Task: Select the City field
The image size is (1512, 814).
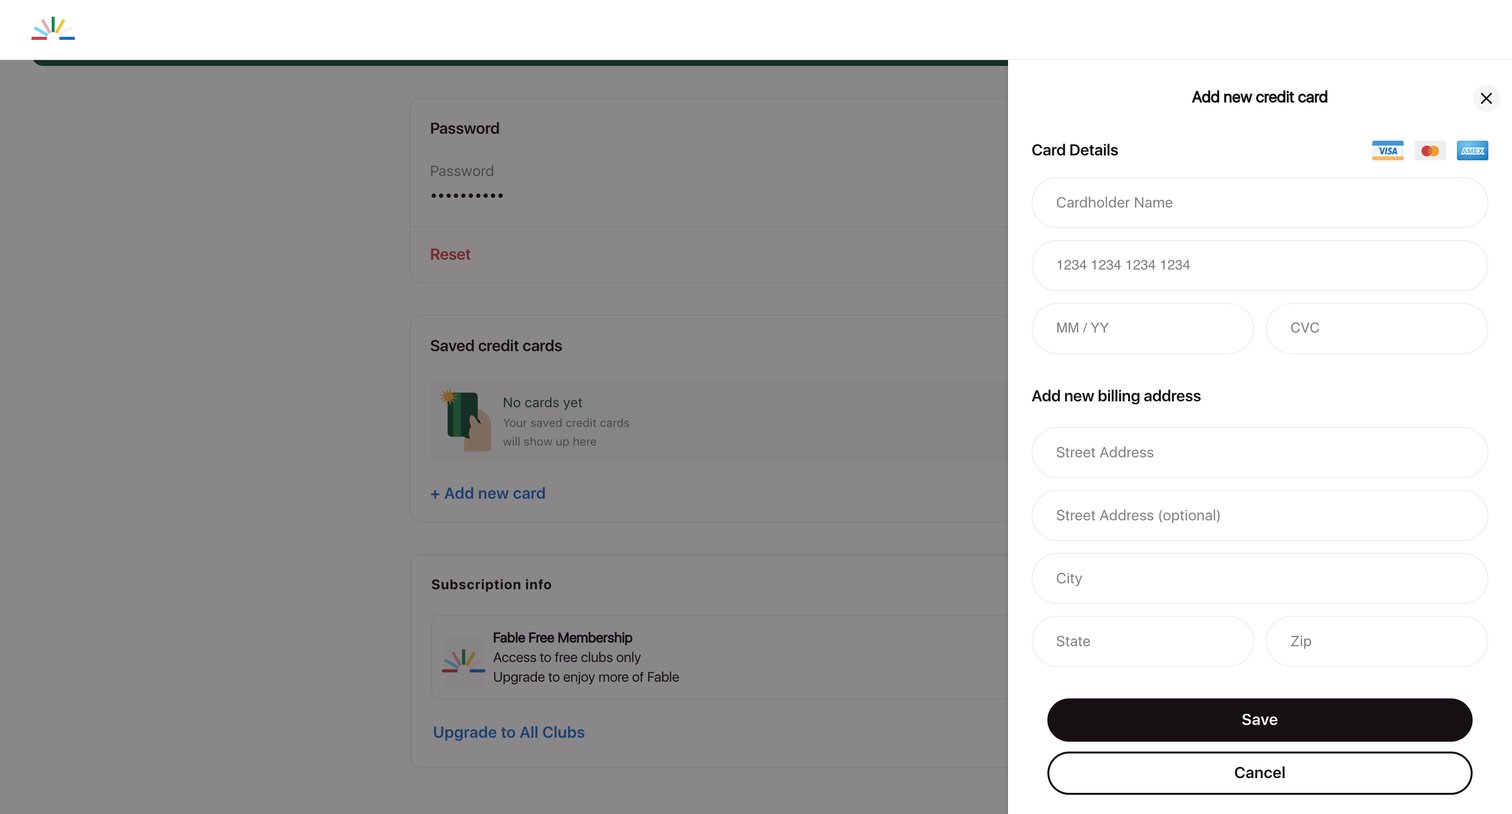Action: click(1259, 578)
